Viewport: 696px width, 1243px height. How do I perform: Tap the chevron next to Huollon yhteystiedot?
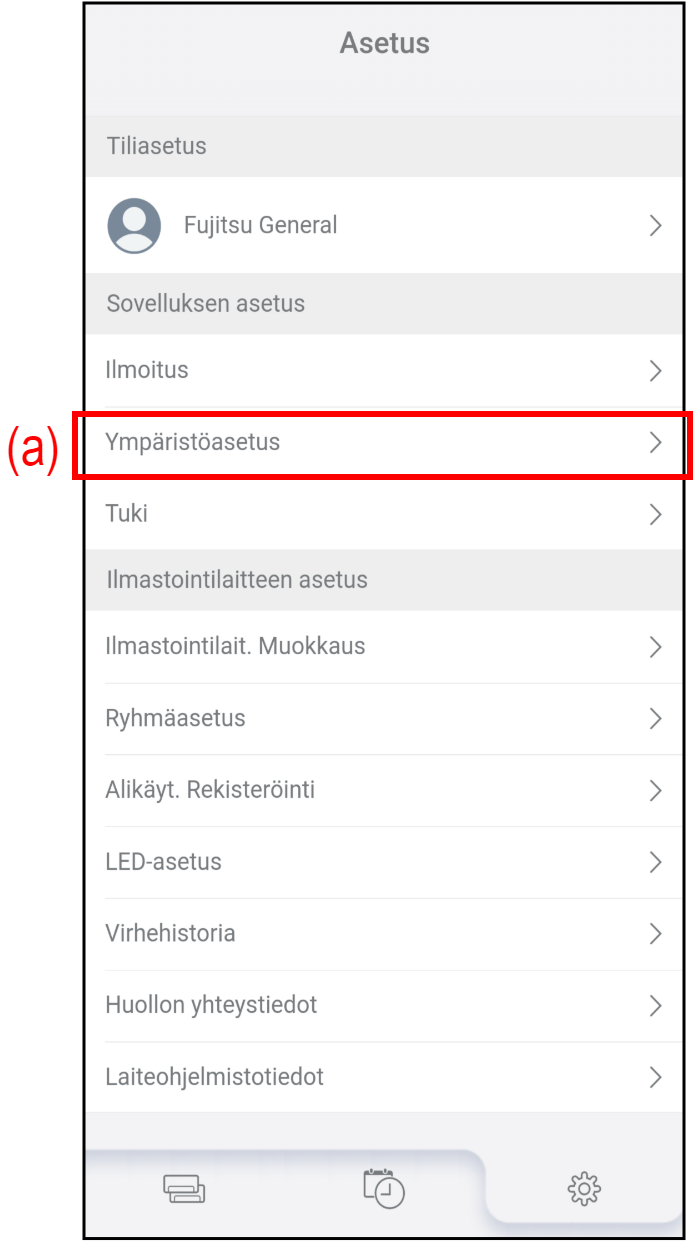pyautogui.click(x=656, y=1006)
